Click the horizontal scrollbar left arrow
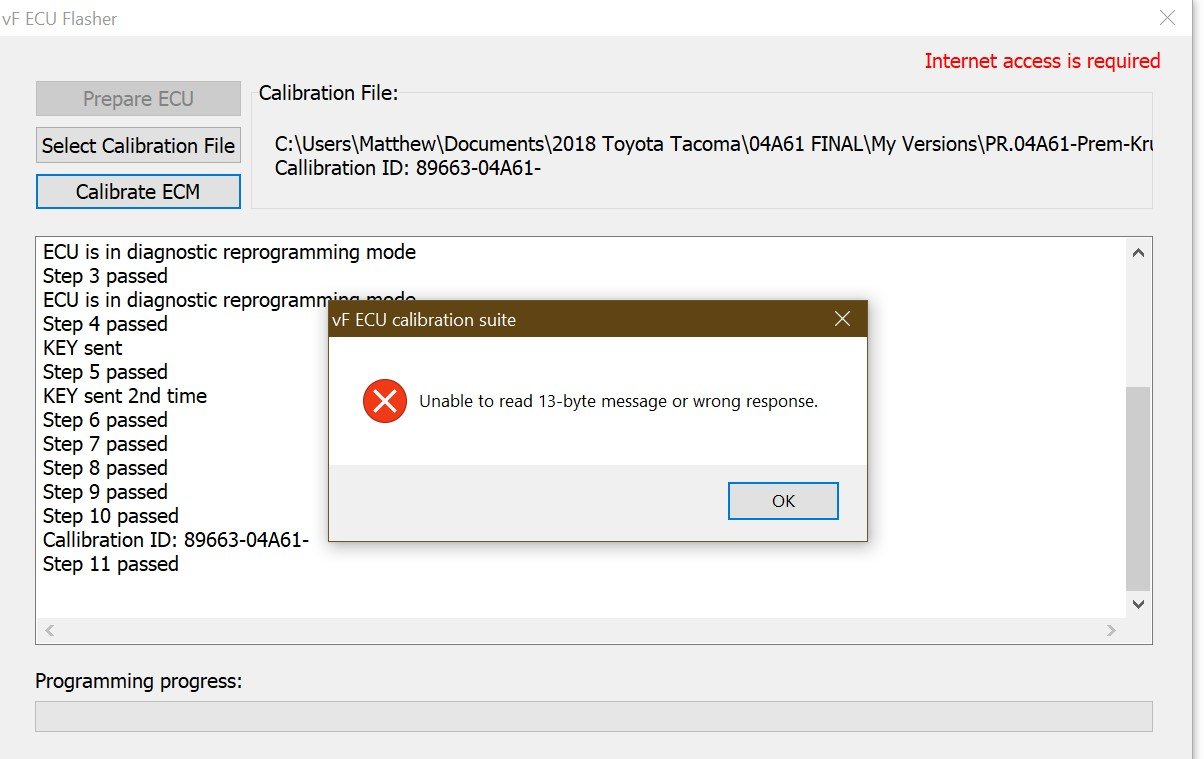The image size is (1204, 759). (x=50, y=630)
